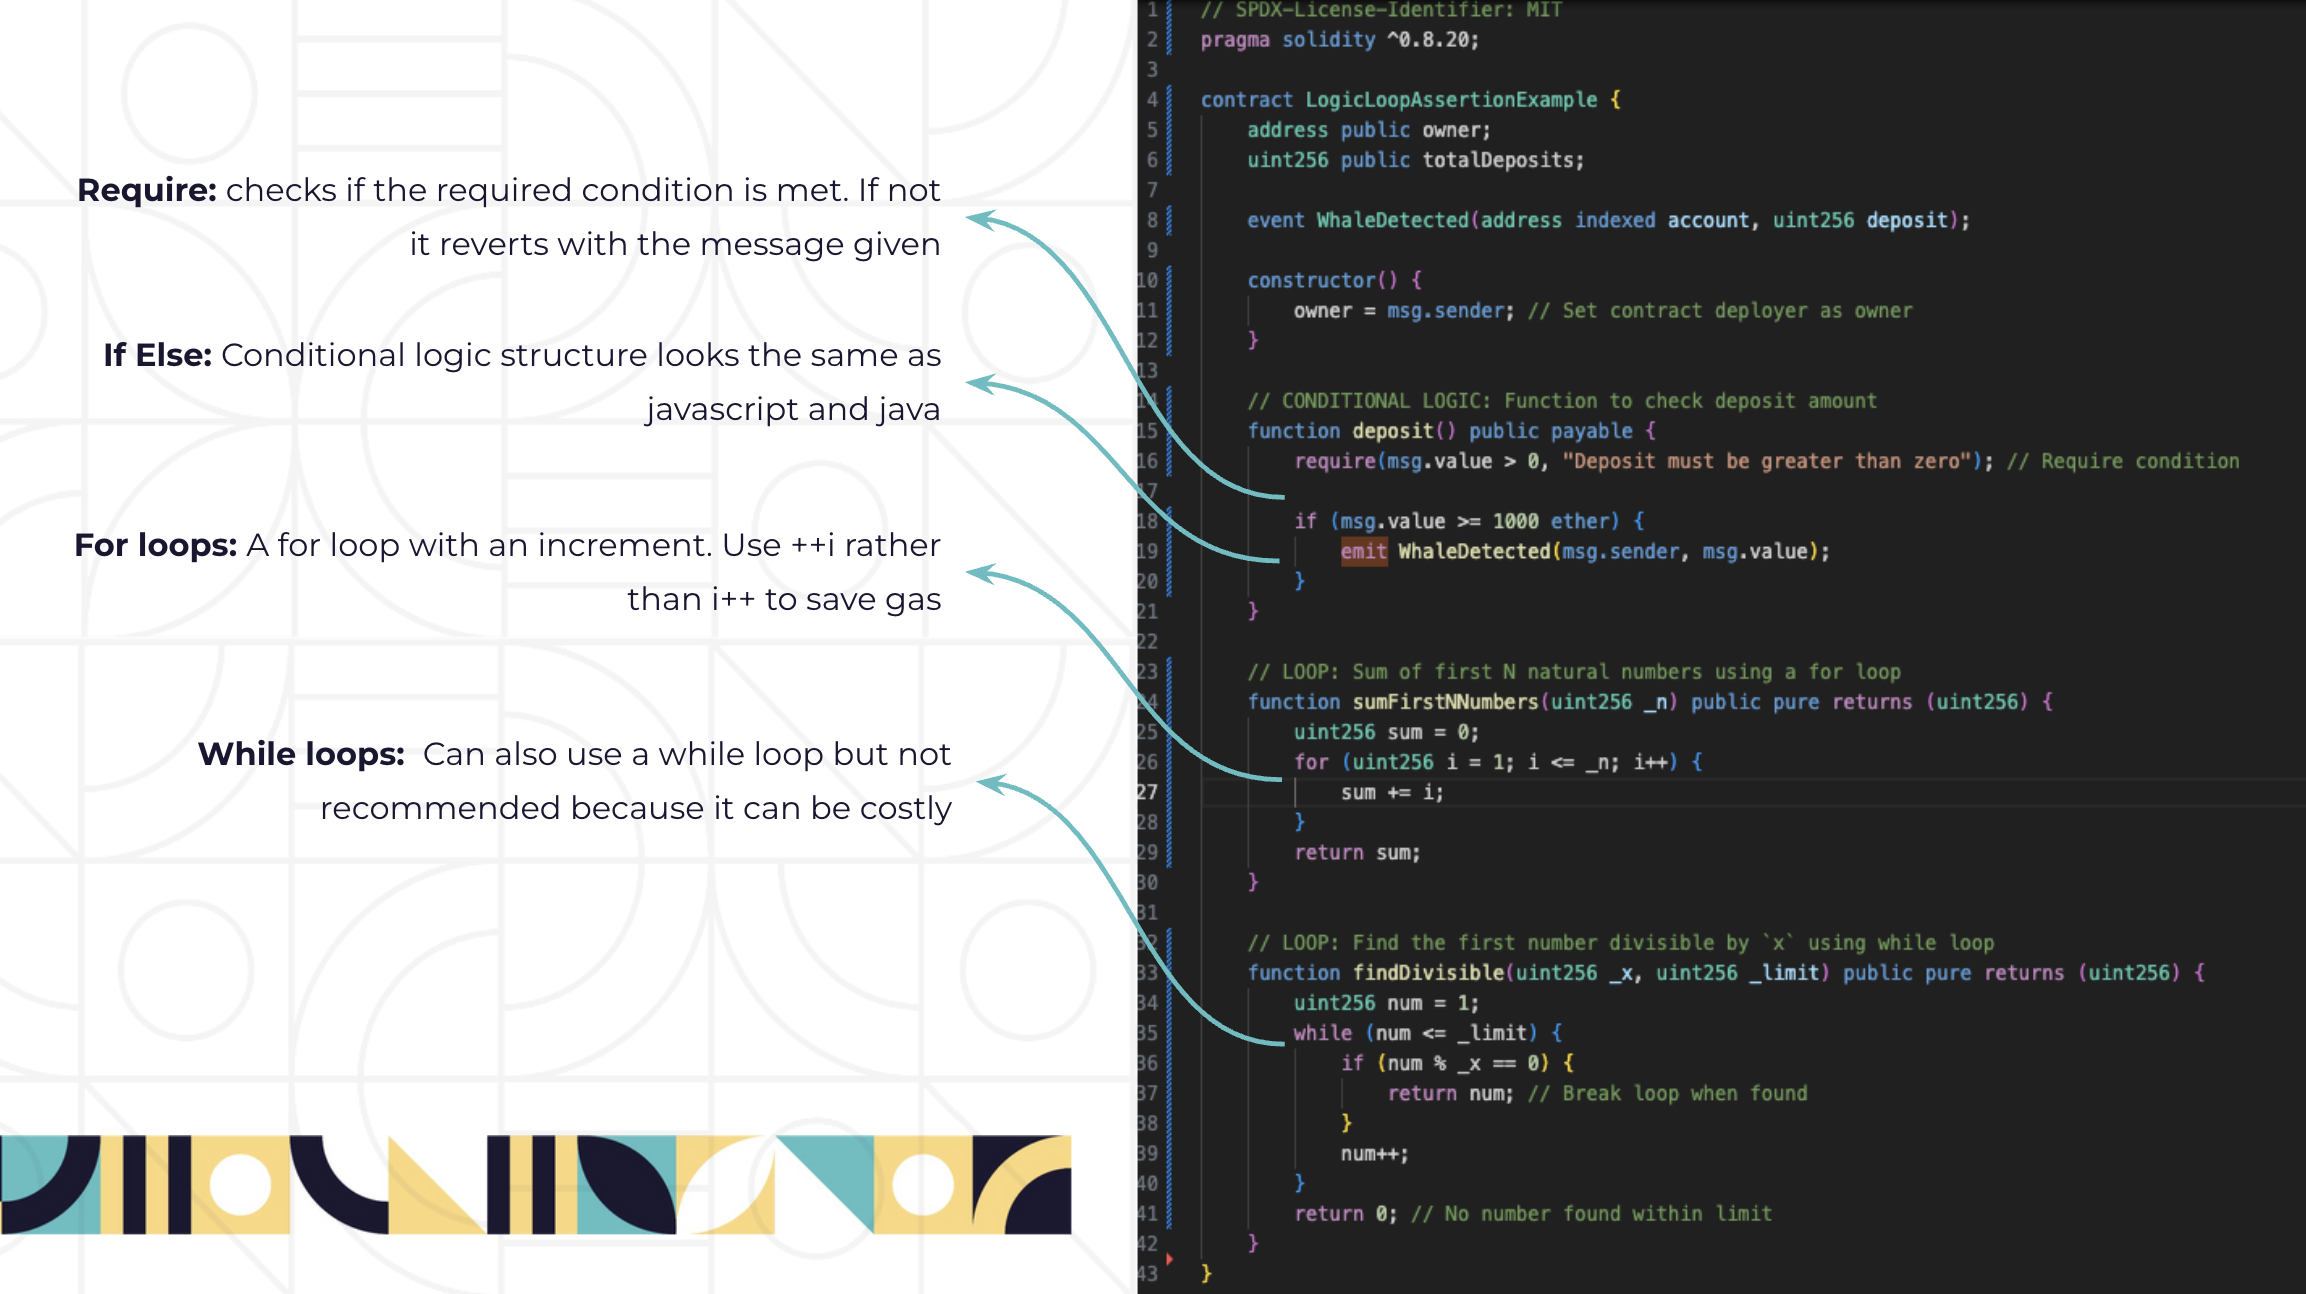Click the 'While loops:' heading on slide

301,754
